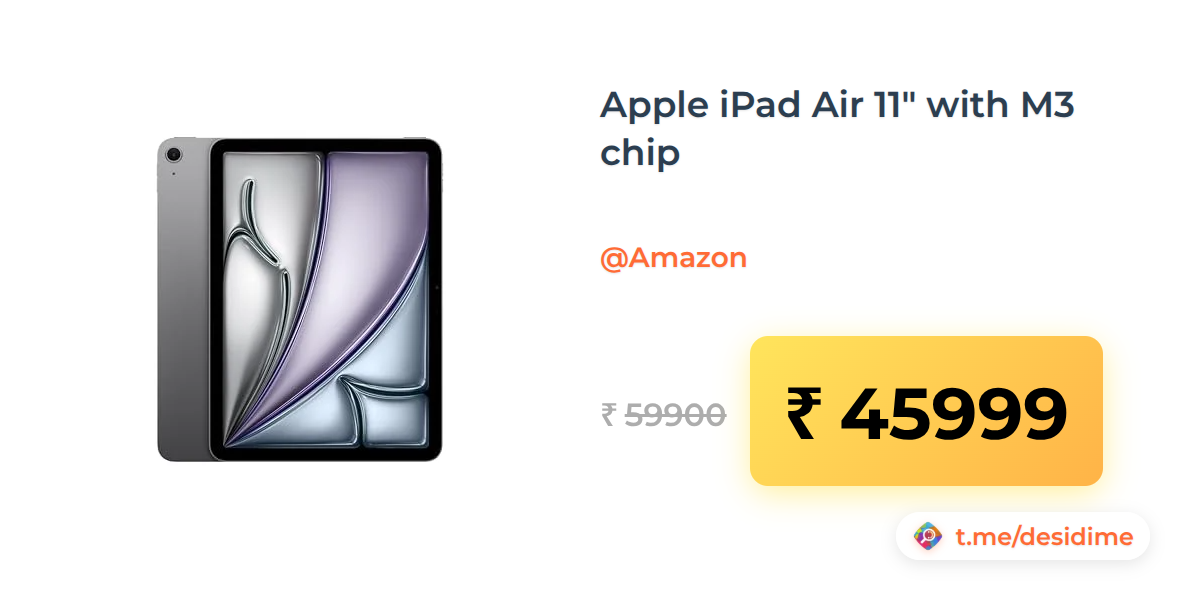Click the microphone dot below the iPad camera
The image size is (1200, 600).
[x=174, y=174]
